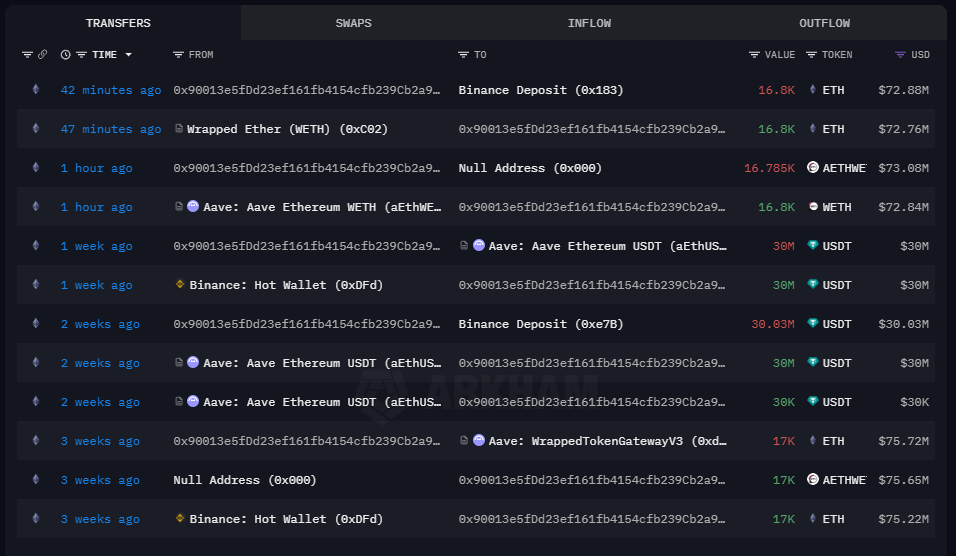Click Aave USDT sender in 2 weeks $30M row
956x556 pixels.
(x=322, y=363)
